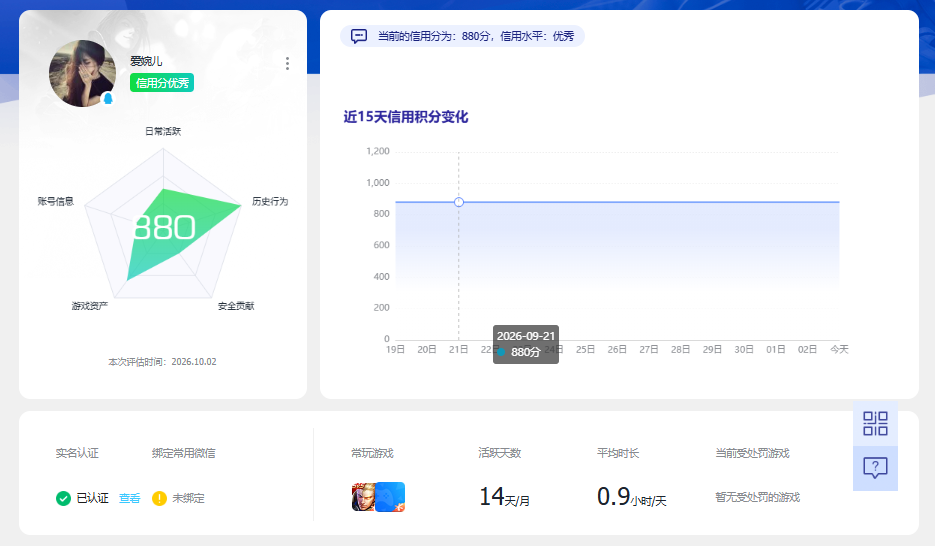Open the help question bubble icon
Viewport: 935px width, 546px height.
(875, 469)
